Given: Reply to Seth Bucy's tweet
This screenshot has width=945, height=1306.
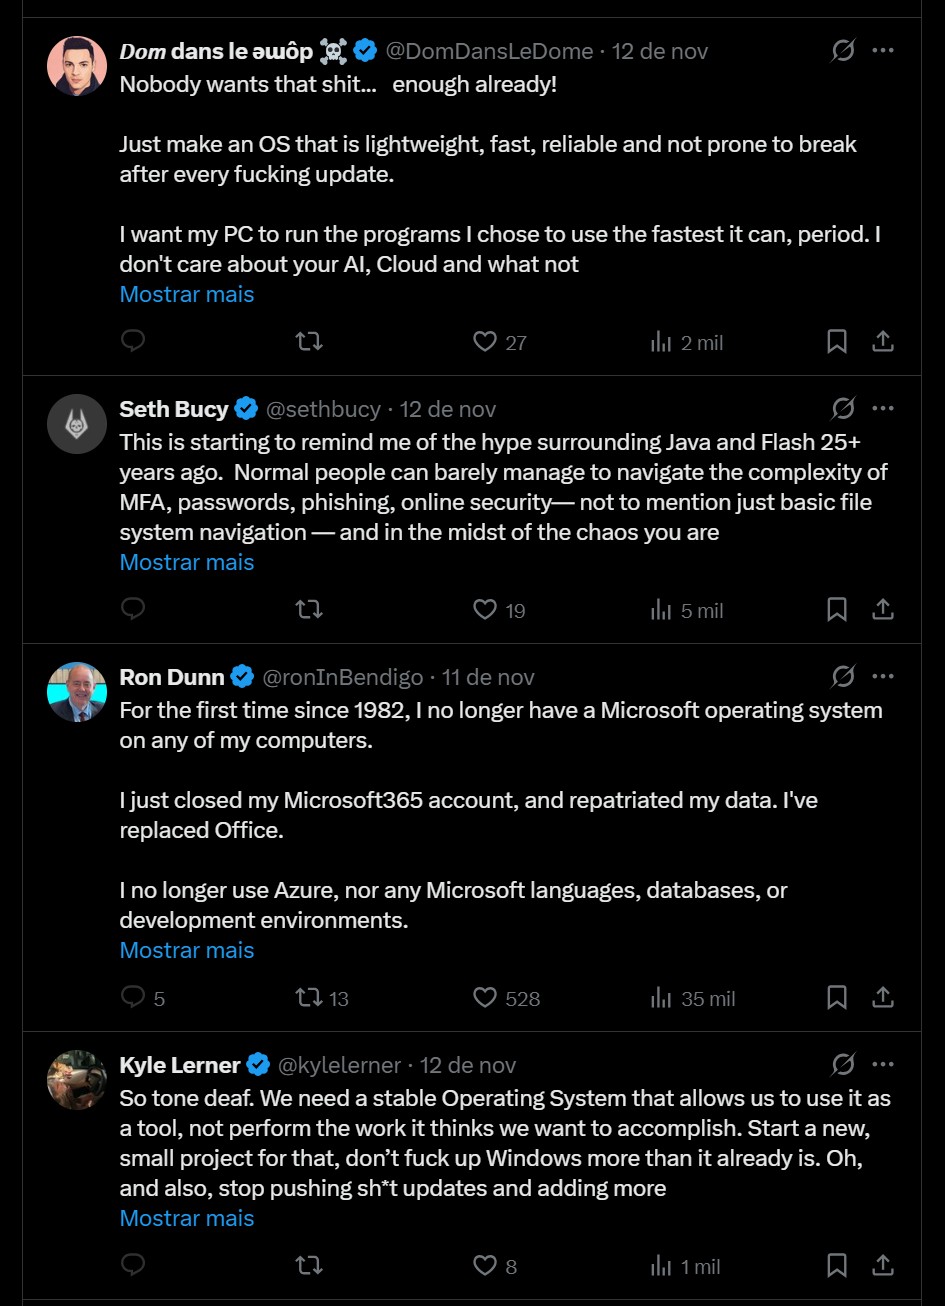Looking at the screenshot, I should pyautogui.click(x=133, y=610).
